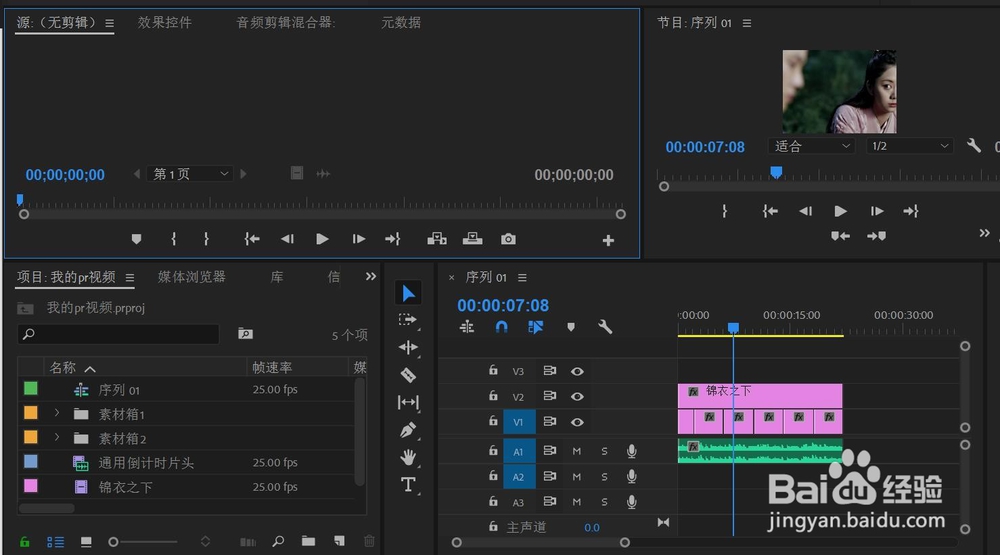Open the 项目 panel hamburger menu
The image size is (1000, 555).
(x=129, y=278)
